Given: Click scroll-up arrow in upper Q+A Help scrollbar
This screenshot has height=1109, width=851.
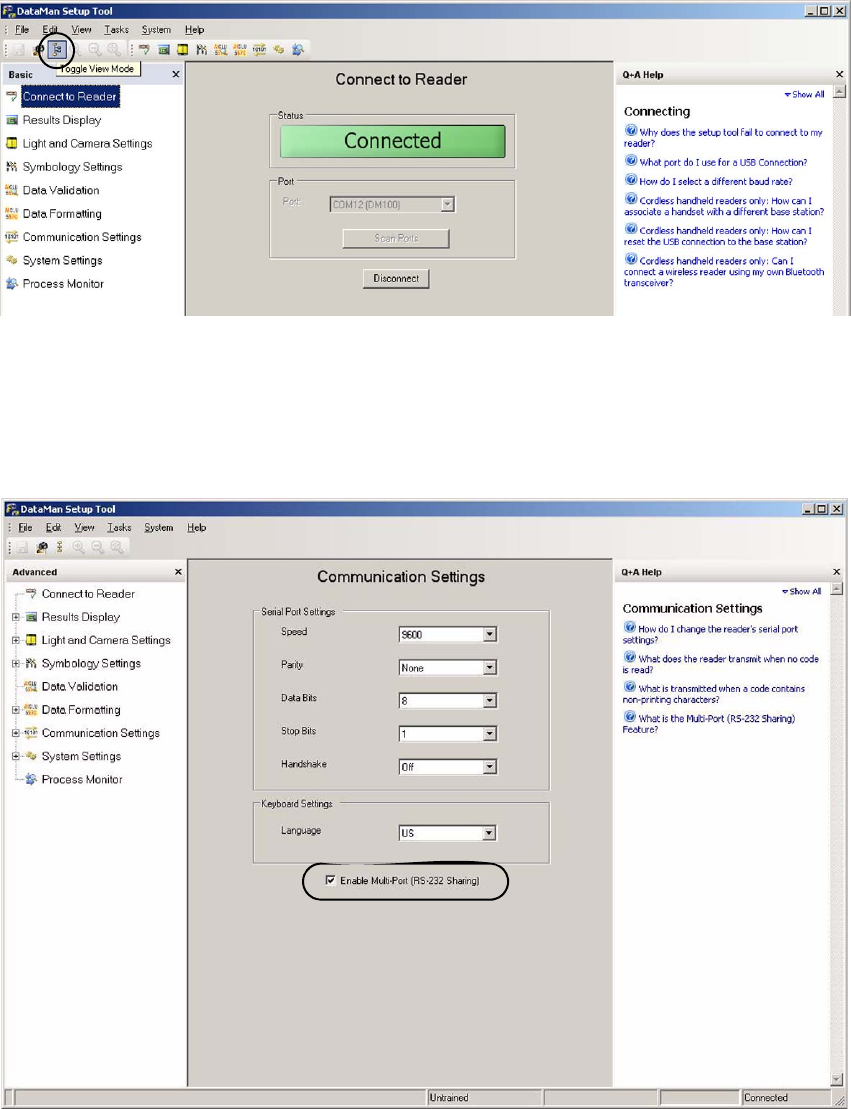Looking at the screenshot, I should pyautogui.click(x=839, y=91).
